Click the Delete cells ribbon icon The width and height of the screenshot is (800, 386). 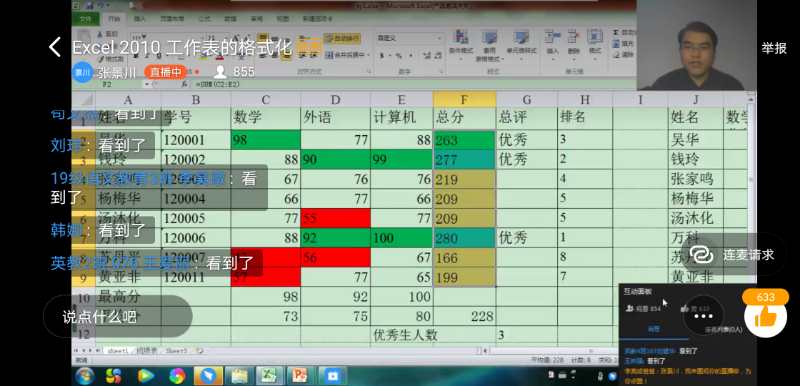(573, 43)
